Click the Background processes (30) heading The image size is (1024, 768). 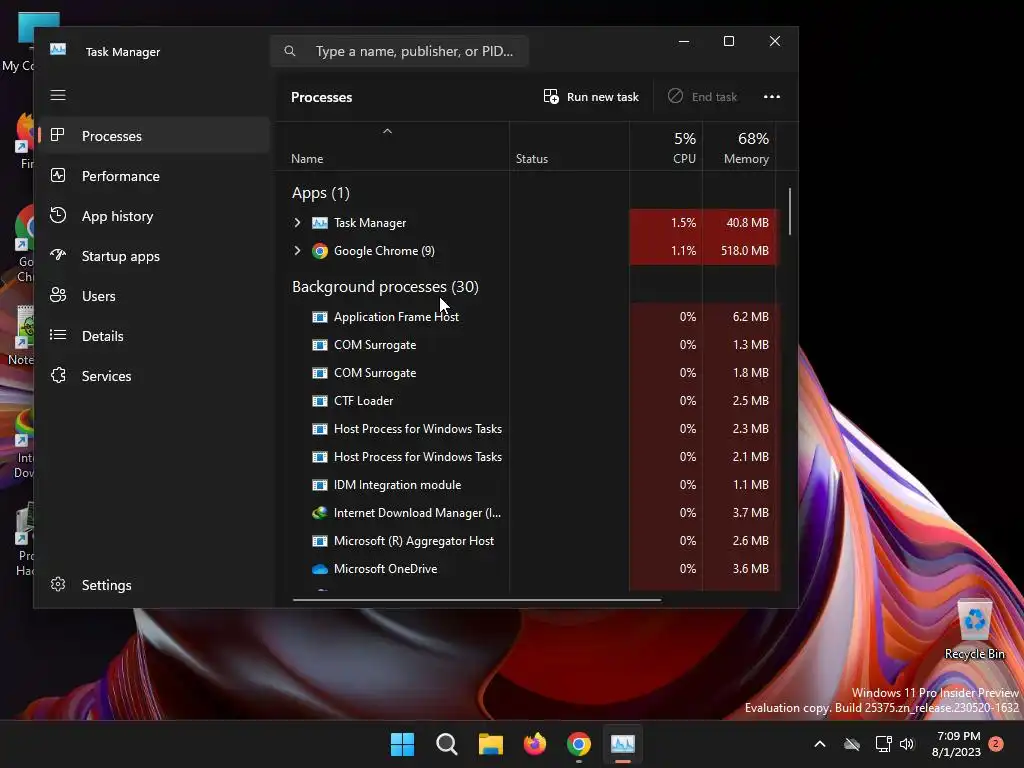(385, 287)
